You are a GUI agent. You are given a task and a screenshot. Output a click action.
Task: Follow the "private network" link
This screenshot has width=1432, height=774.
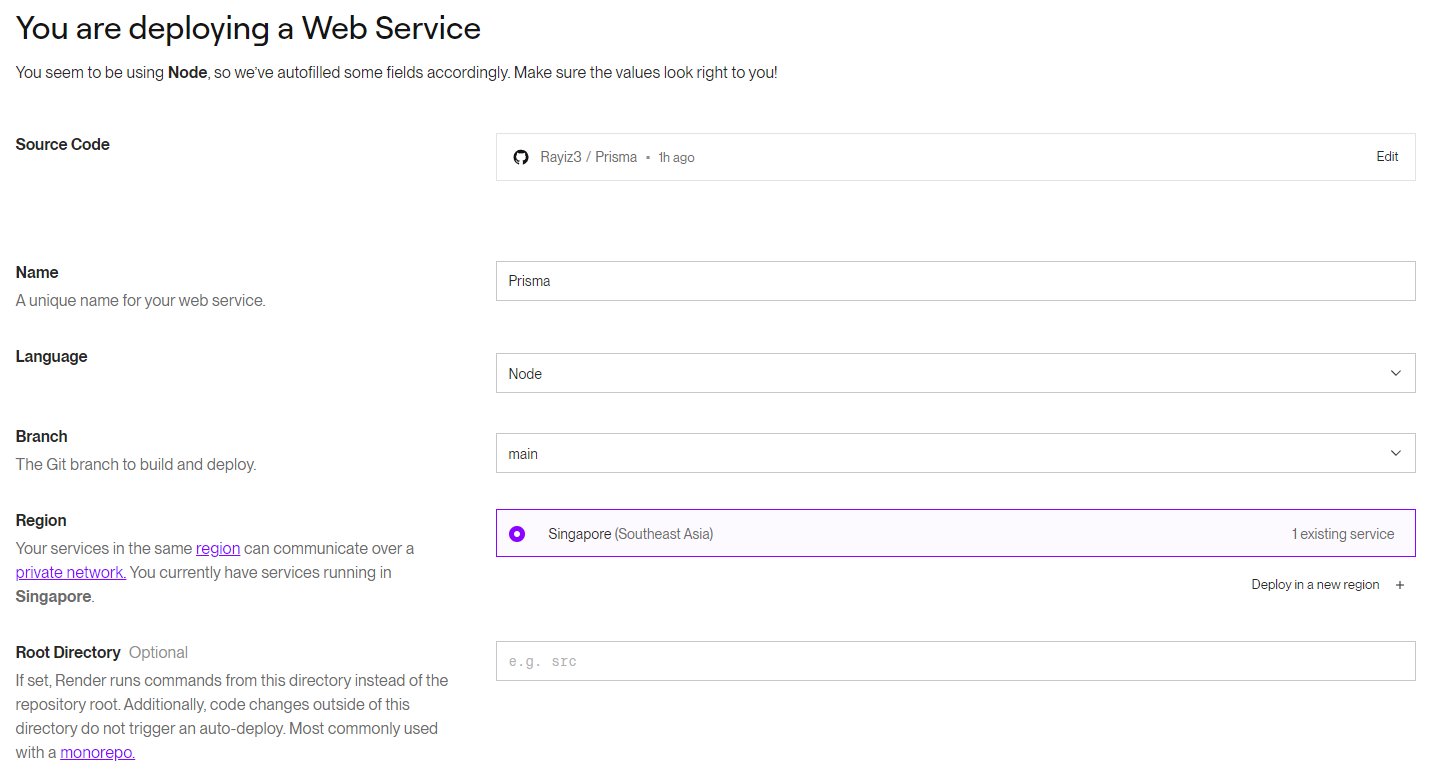coord(70,572)
